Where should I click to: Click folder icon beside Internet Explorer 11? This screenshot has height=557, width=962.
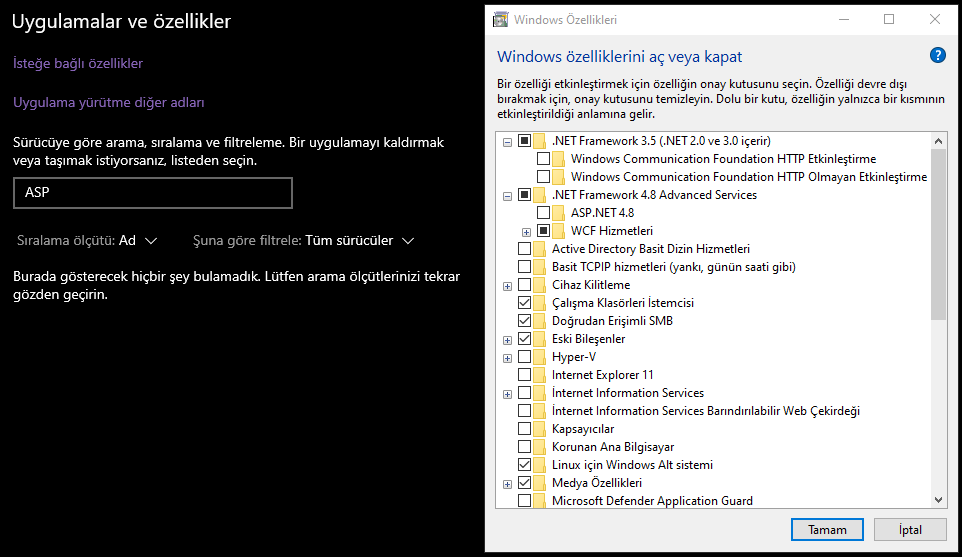539,375
